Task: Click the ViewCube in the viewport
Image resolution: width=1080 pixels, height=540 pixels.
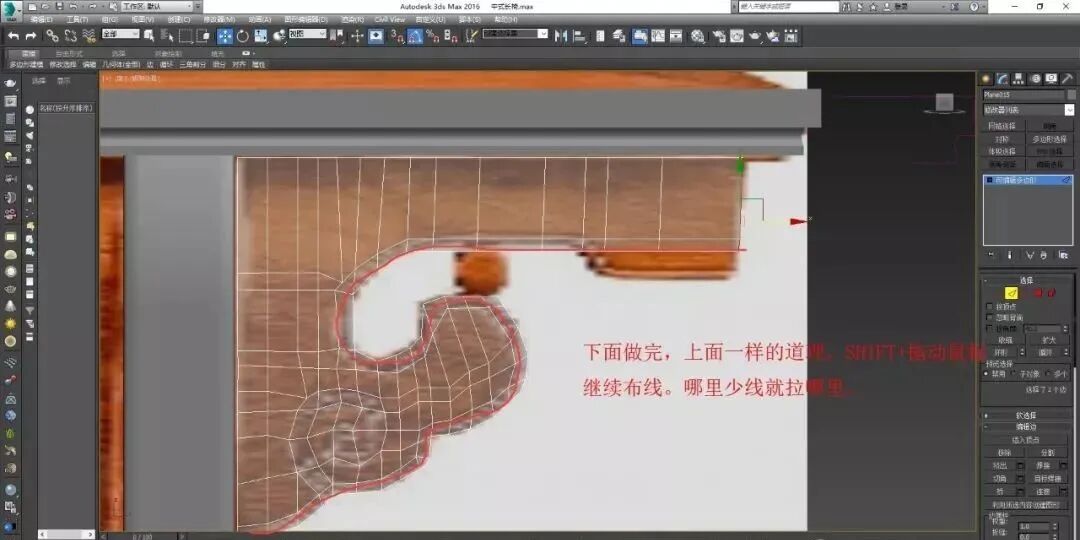Action: pos(945,103)
